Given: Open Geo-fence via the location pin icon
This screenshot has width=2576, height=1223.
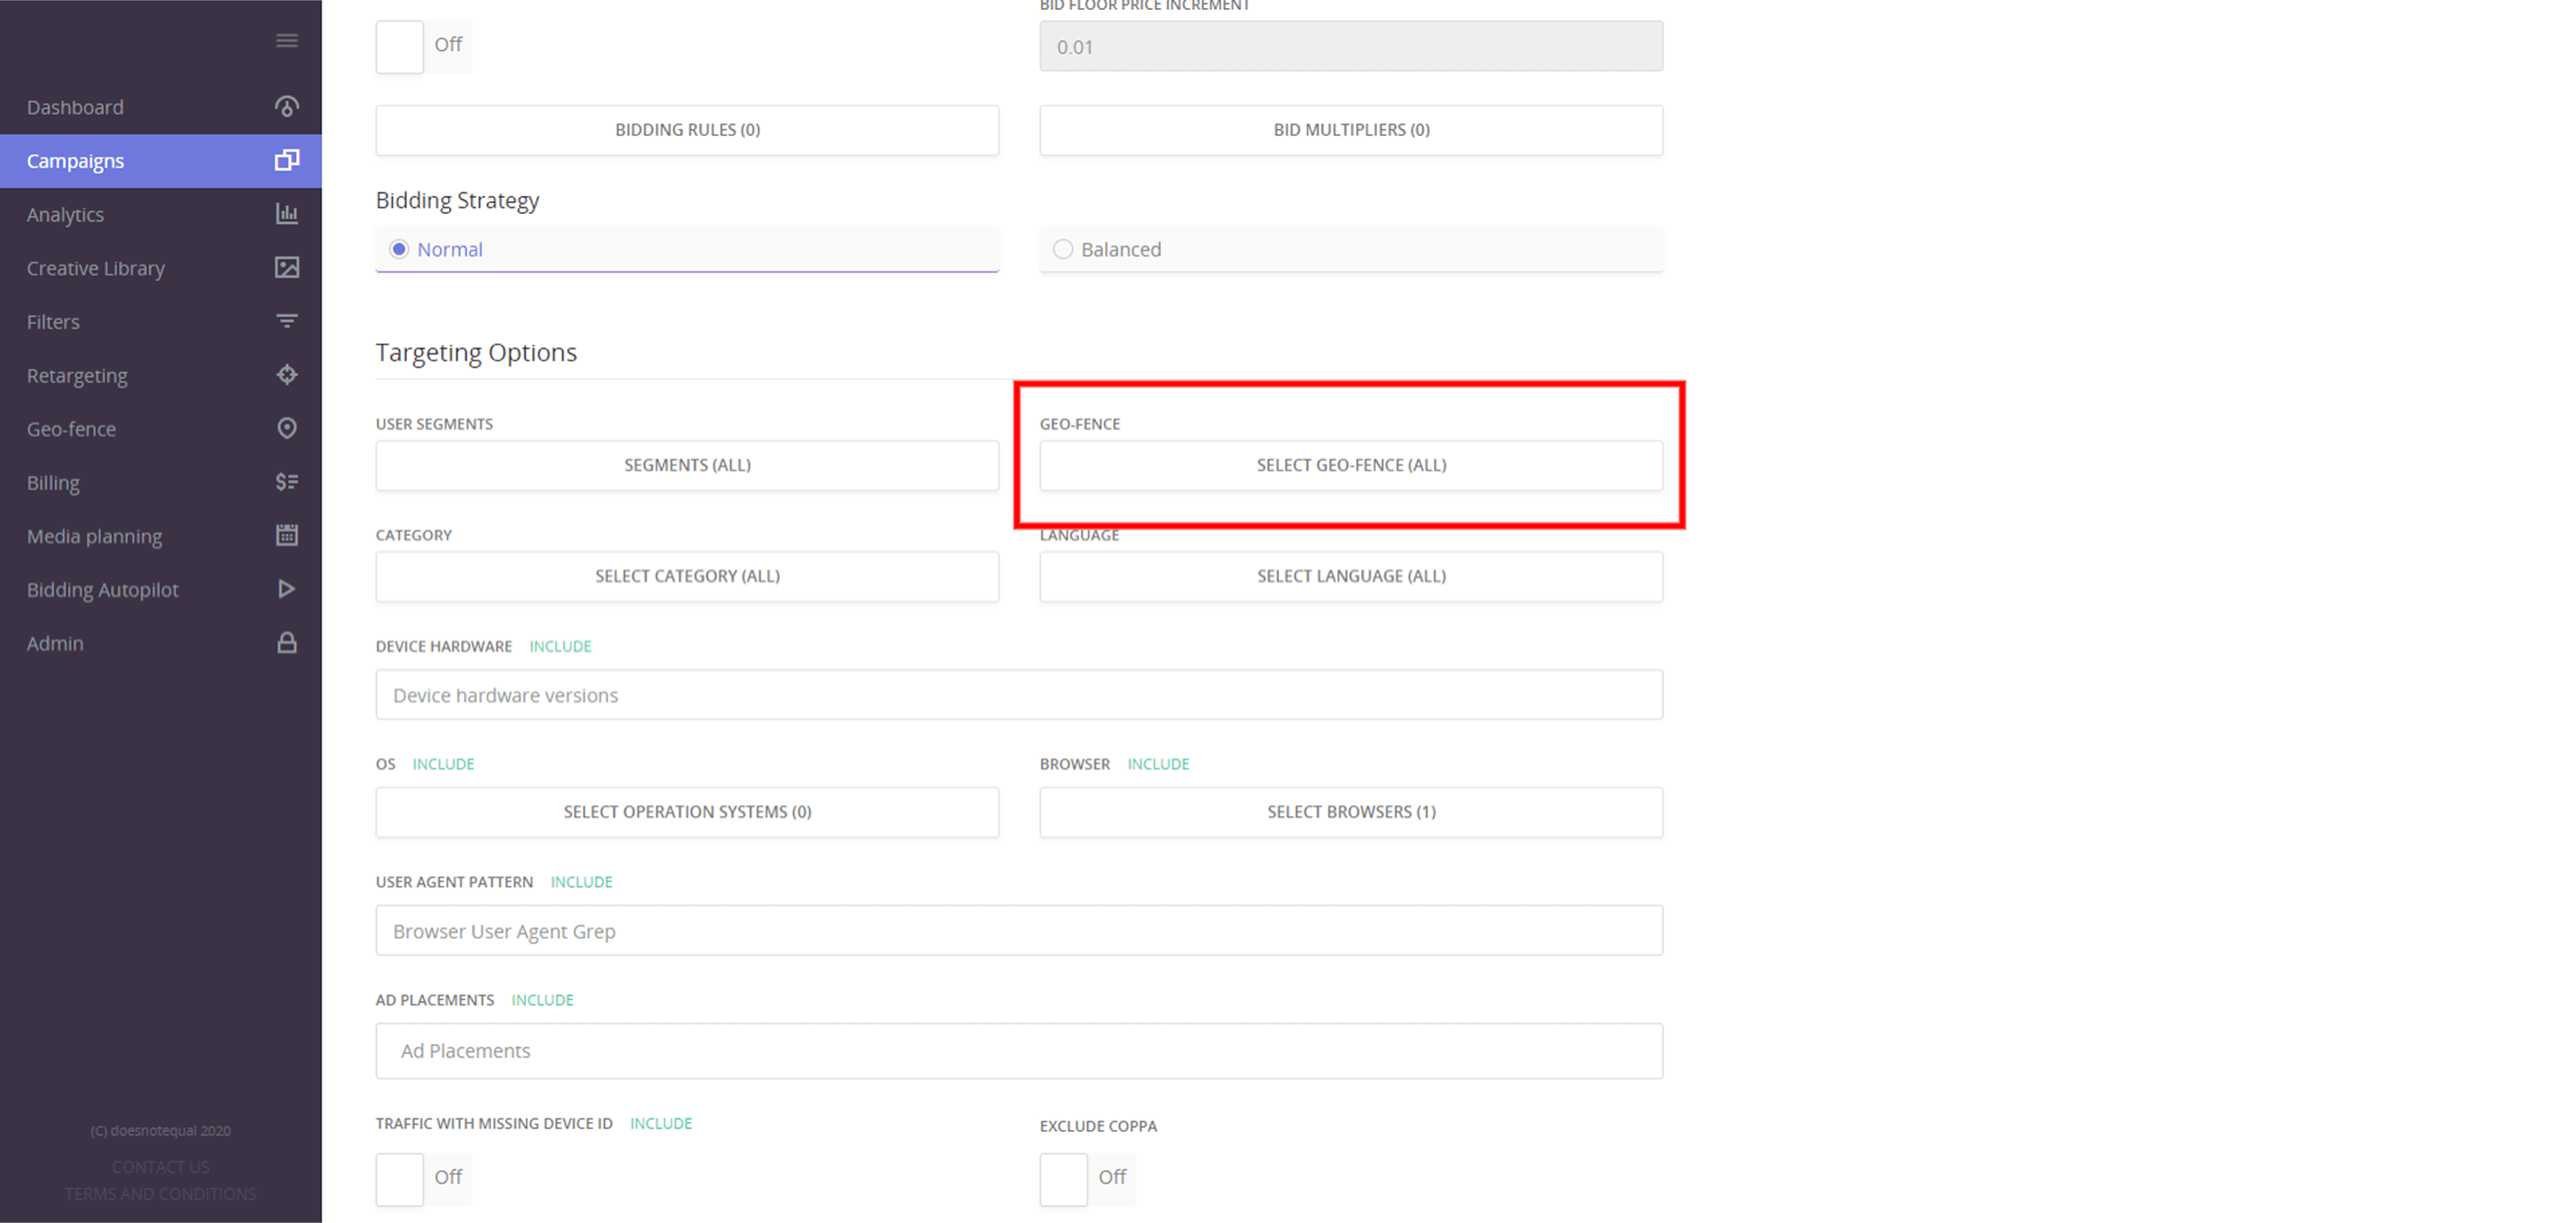Looking at the screenshot, I should point(287,428).
